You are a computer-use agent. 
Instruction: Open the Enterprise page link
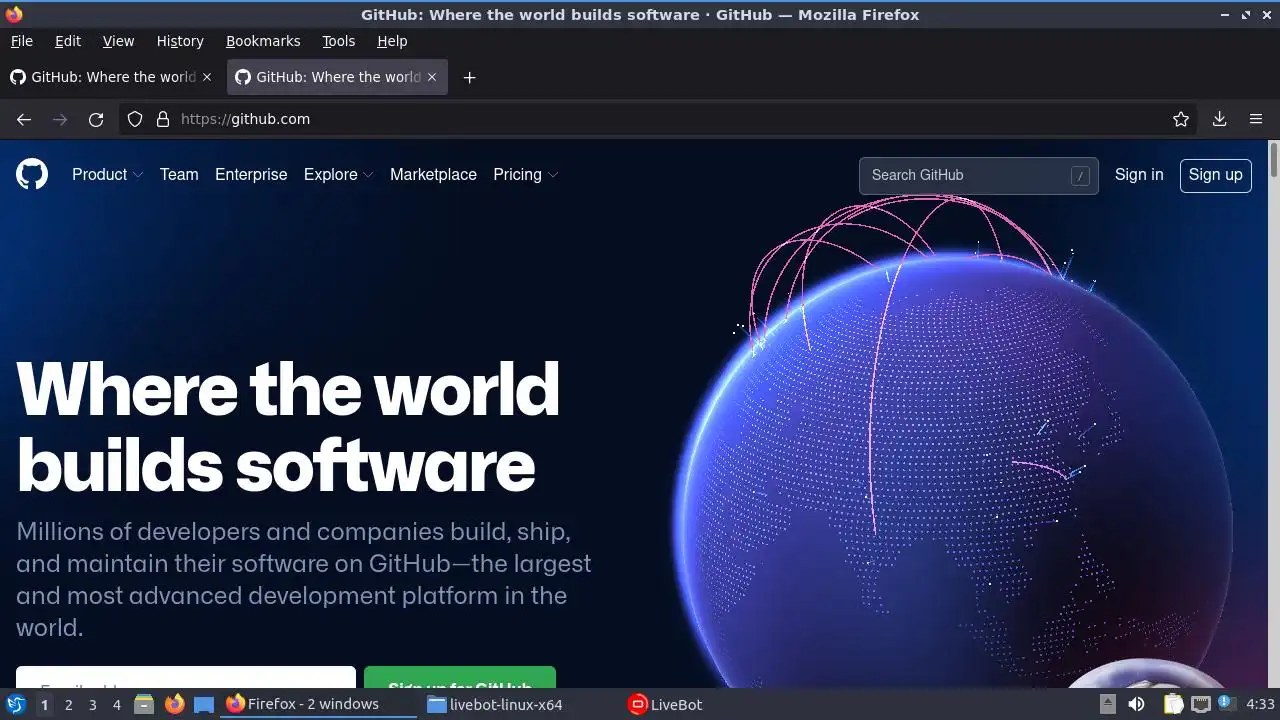click(251, 174)
